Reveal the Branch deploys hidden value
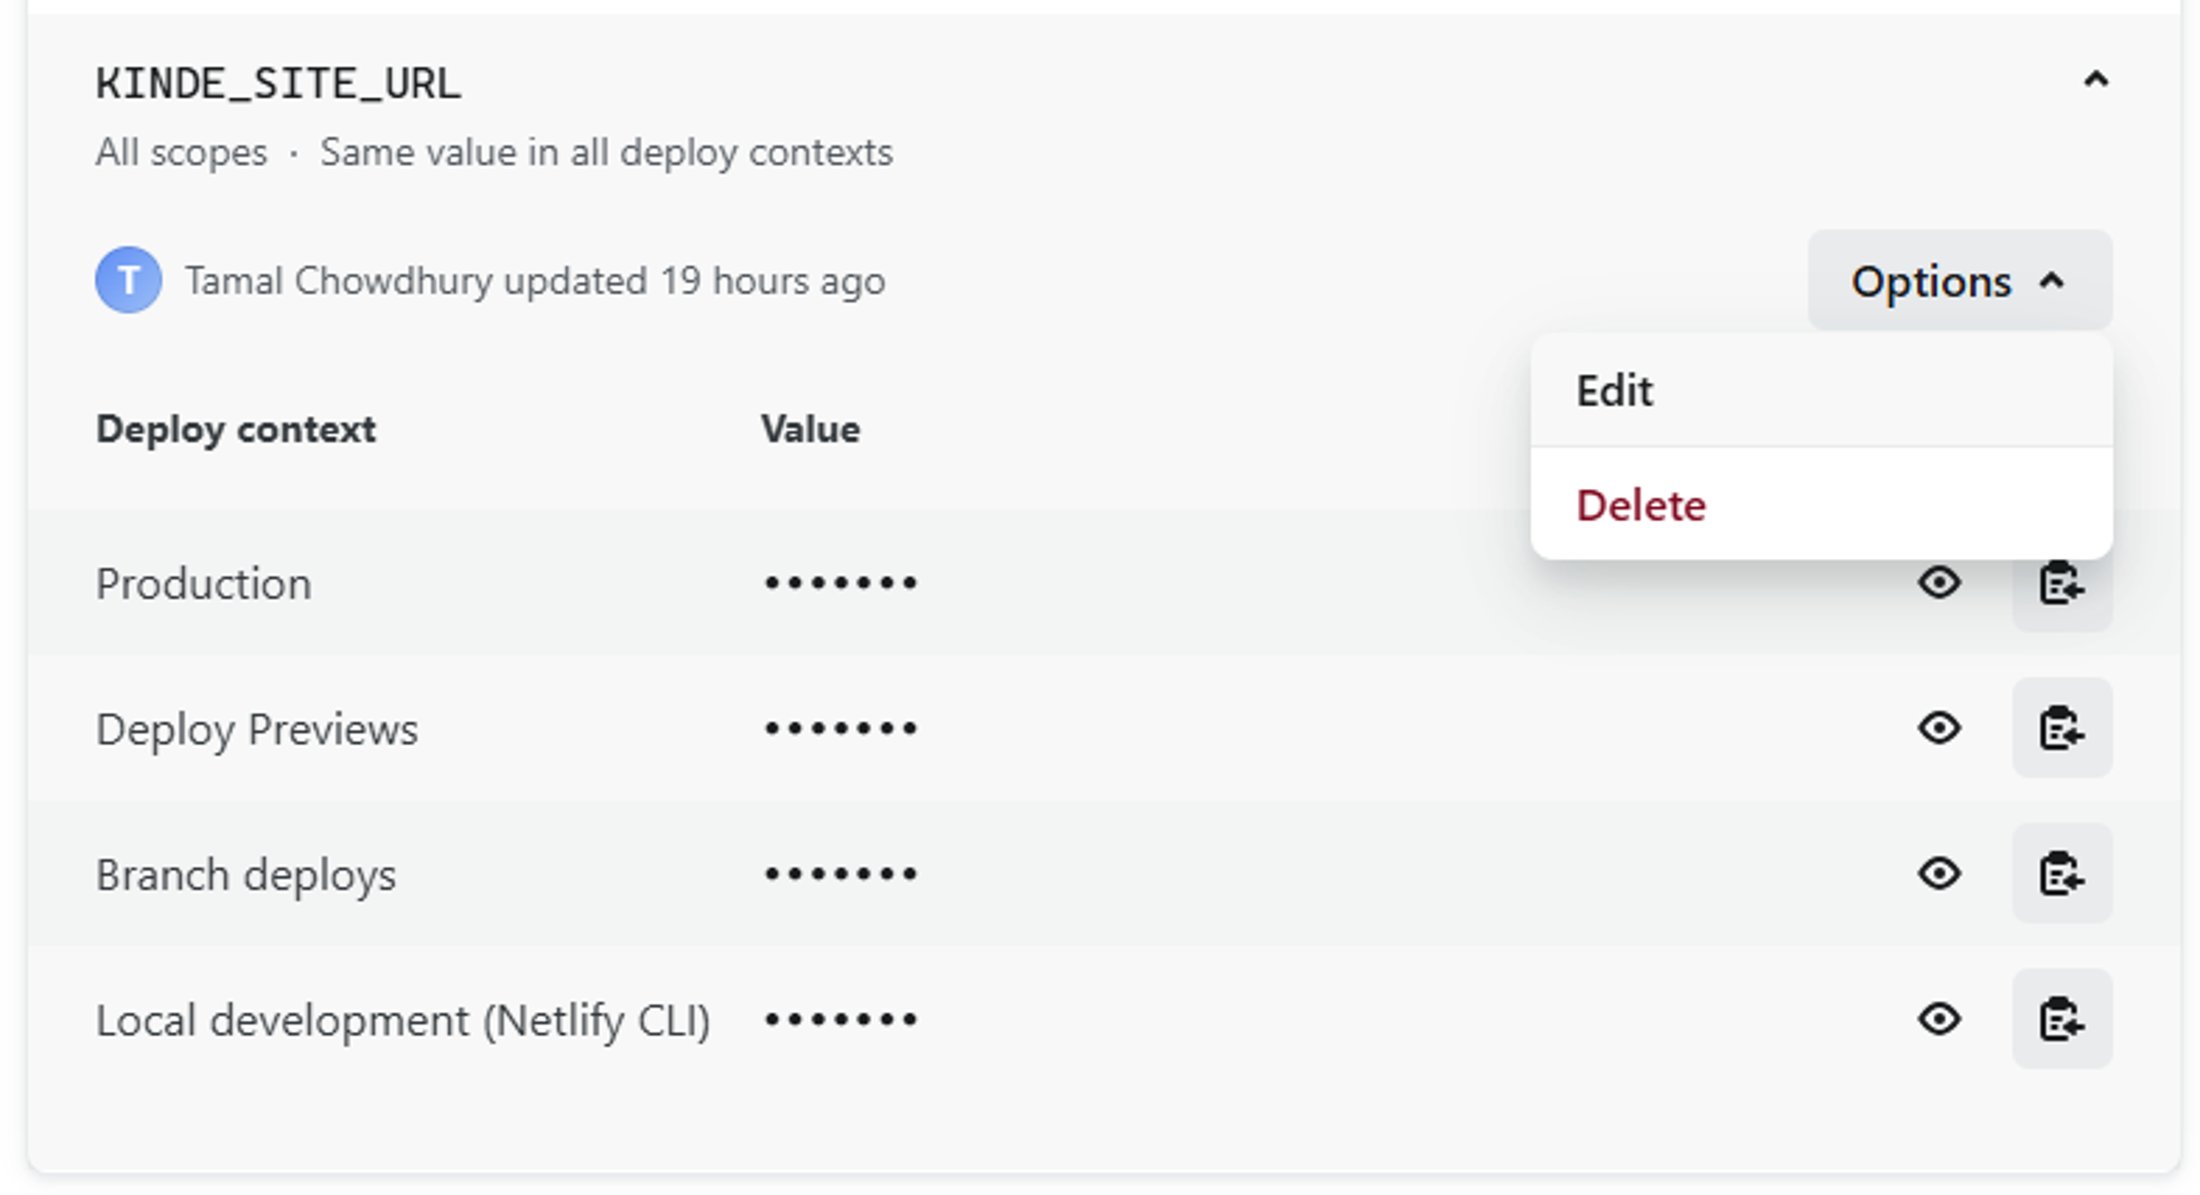 pos(1940,873)
